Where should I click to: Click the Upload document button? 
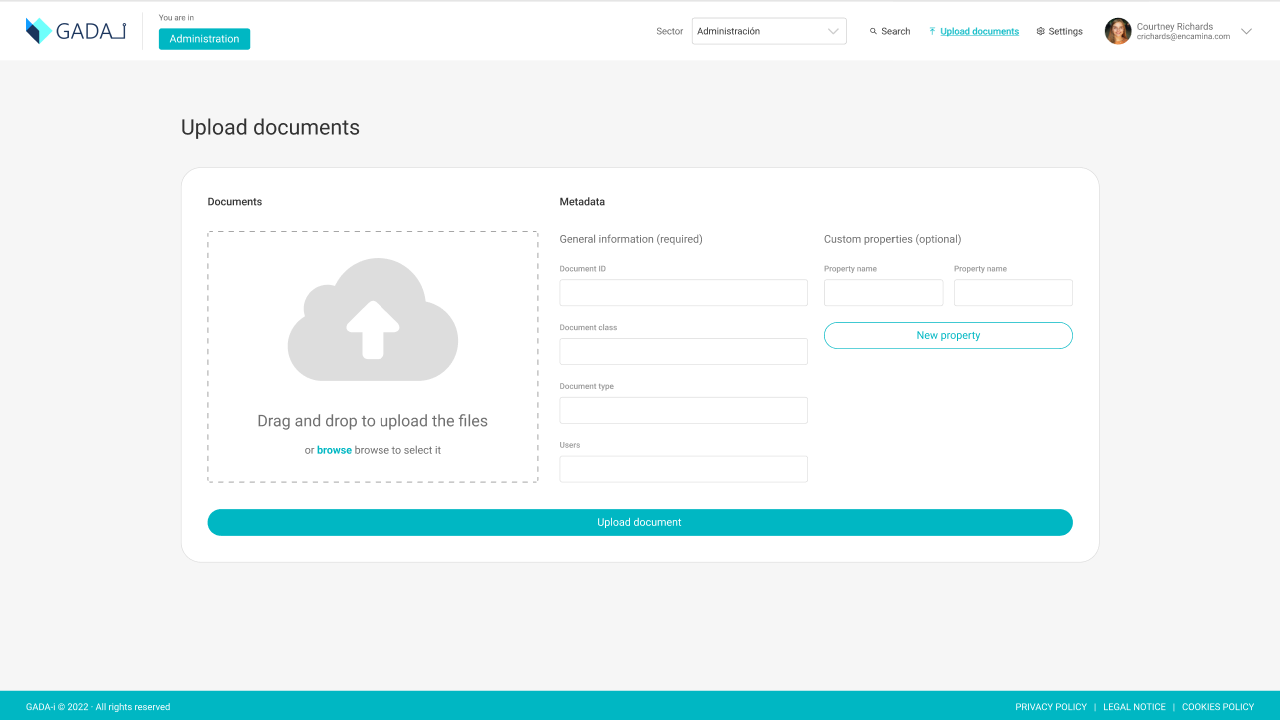pyautogui.click(x=640, y=522)
